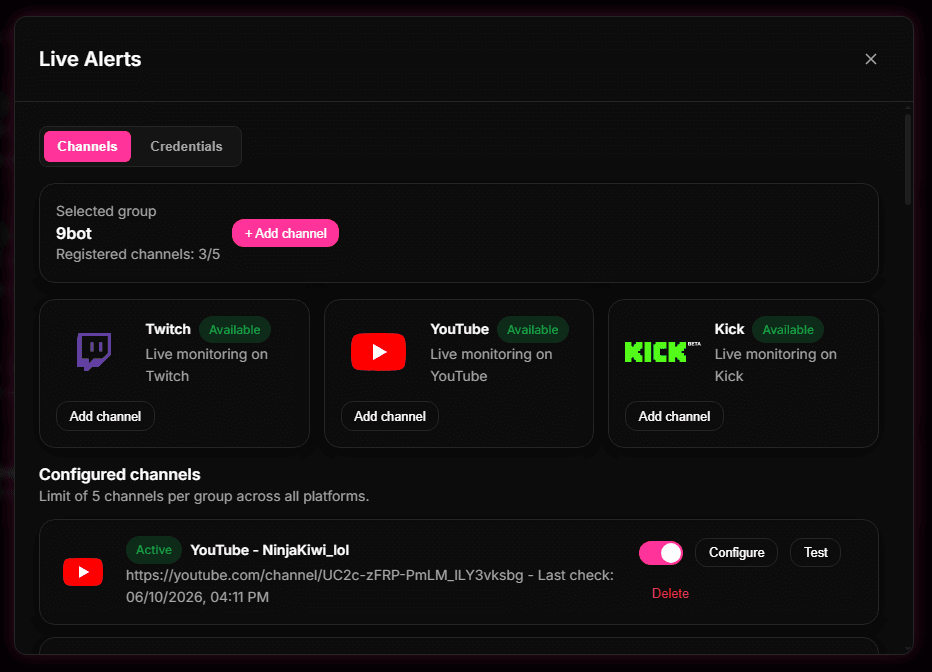Click the "Configured channels" heading
The height and width of the screenshot is (672, 932).
click(x=119, y=474)
